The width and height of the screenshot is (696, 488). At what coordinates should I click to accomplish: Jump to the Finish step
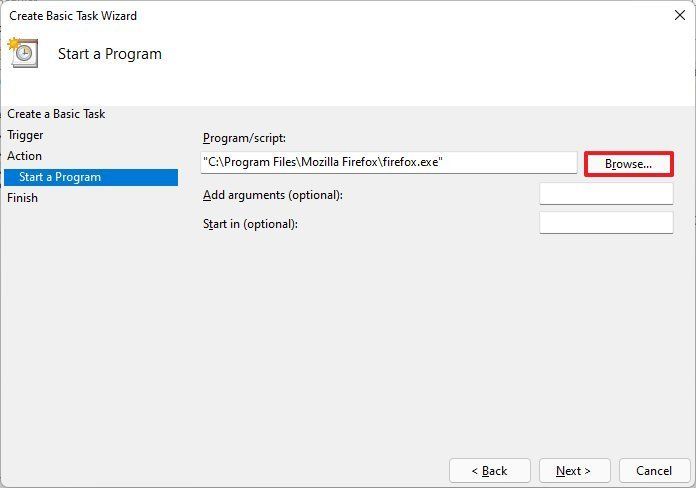tap(22, 198)
